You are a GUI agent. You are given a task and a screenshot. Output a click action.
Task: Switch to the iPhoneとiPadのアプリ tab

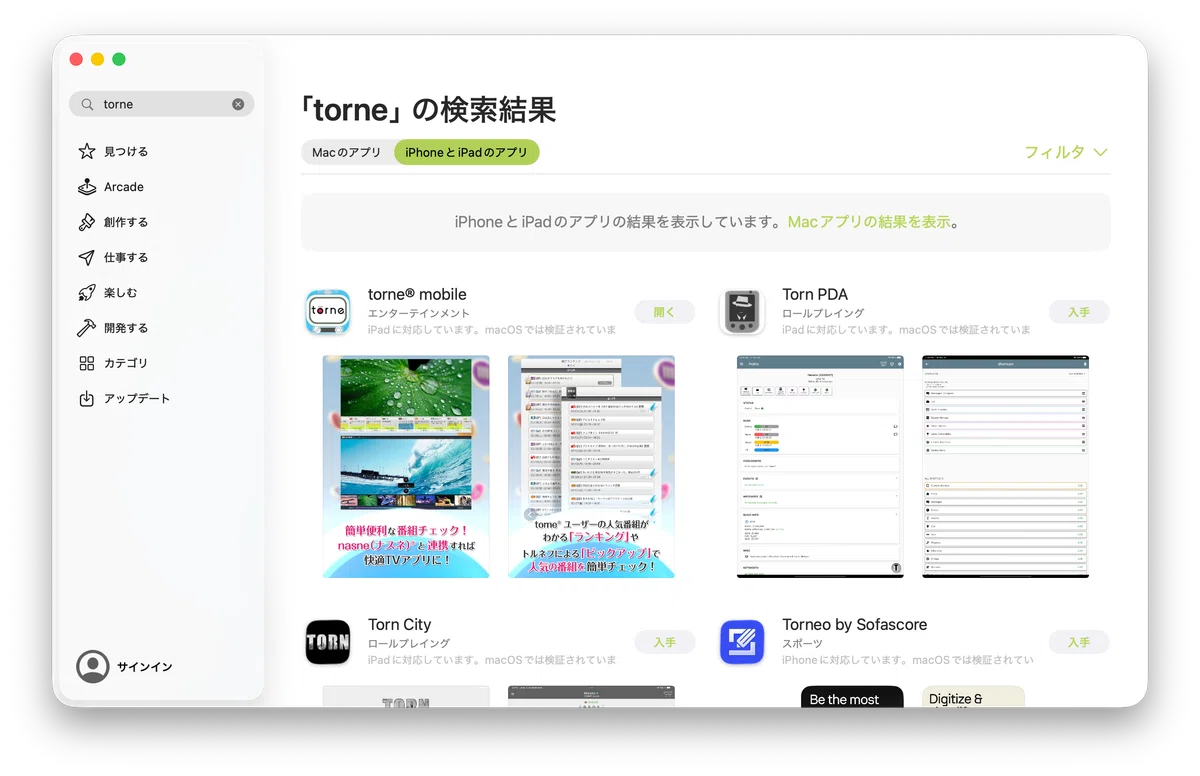(x=466, y=152)
